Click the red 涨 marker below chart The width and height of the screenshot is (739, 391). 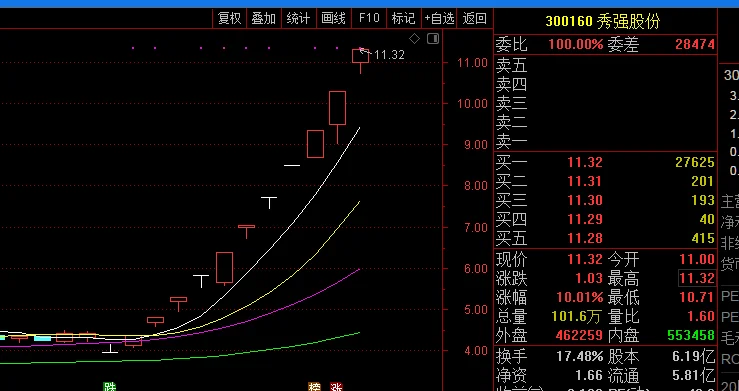click(x=337, y=387)
